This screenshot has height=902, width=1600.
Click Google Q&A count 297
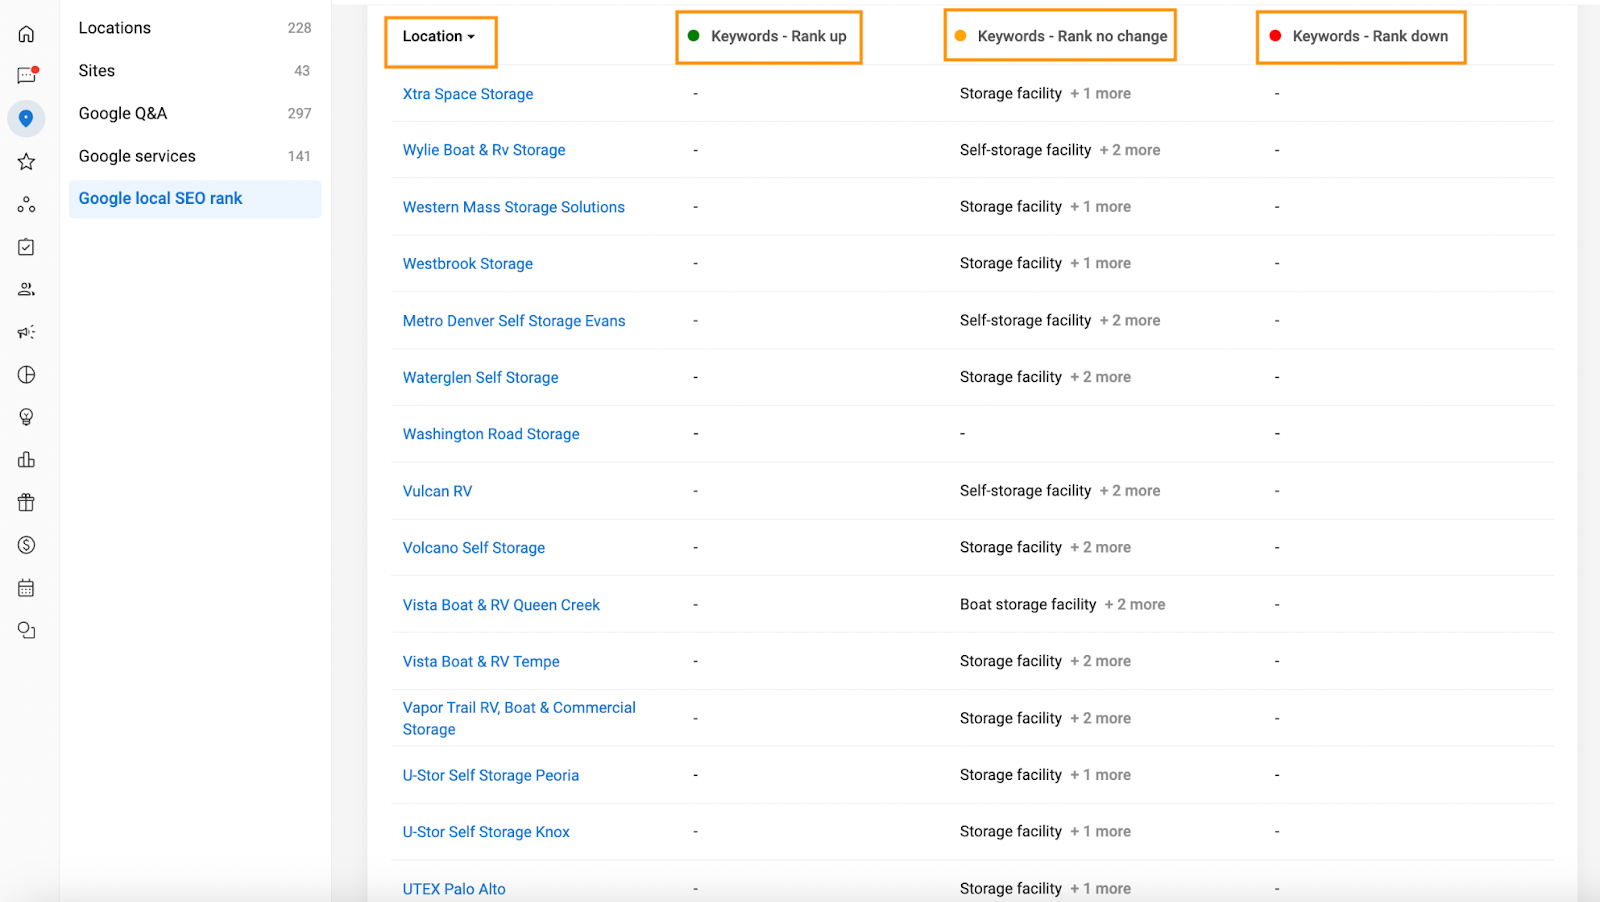coord(300,114)
